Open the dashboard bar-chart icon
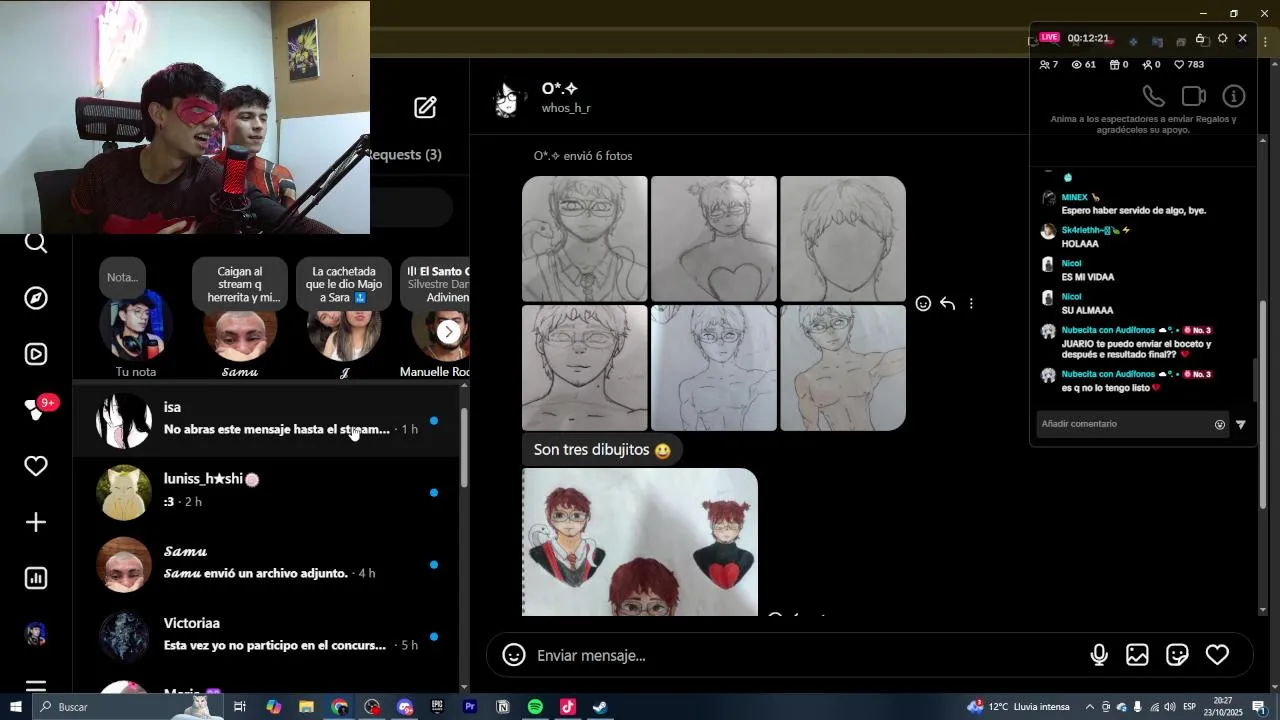This screenshot has width=1280, height=720. pos(36,578)
